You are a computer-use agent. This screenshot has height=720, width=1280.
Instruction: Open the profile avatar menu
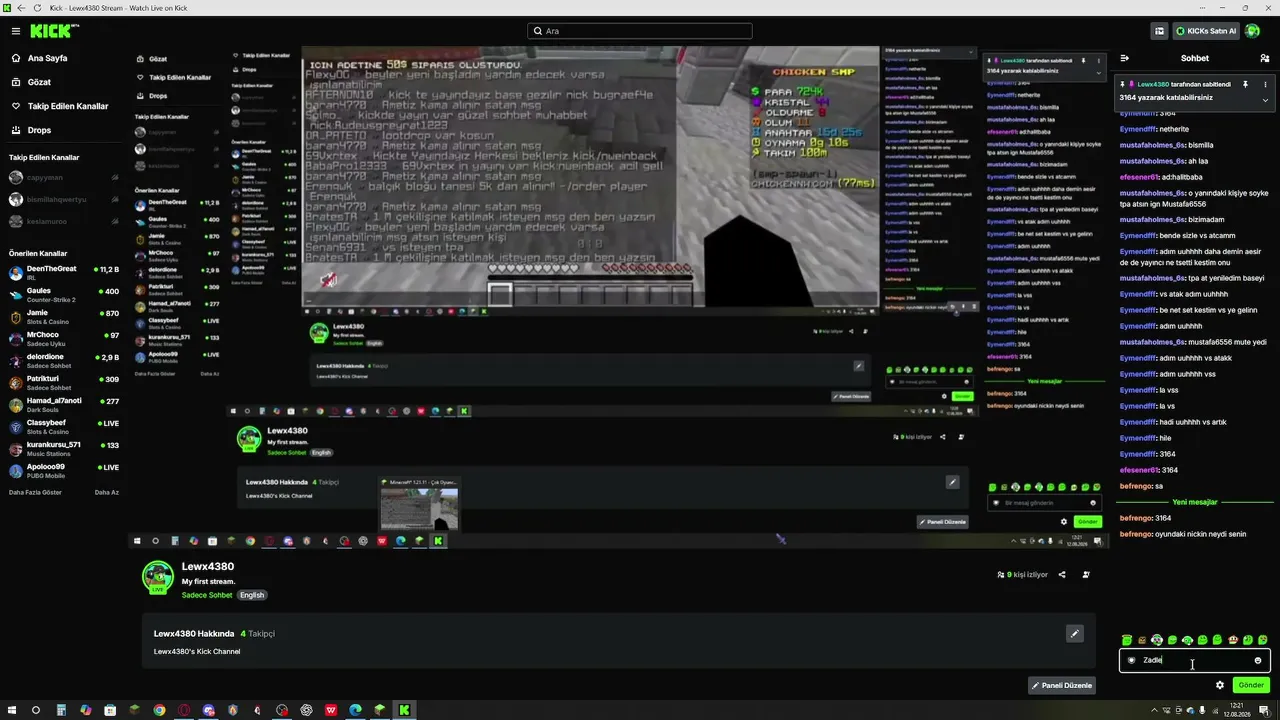[x=1252, y=31]
